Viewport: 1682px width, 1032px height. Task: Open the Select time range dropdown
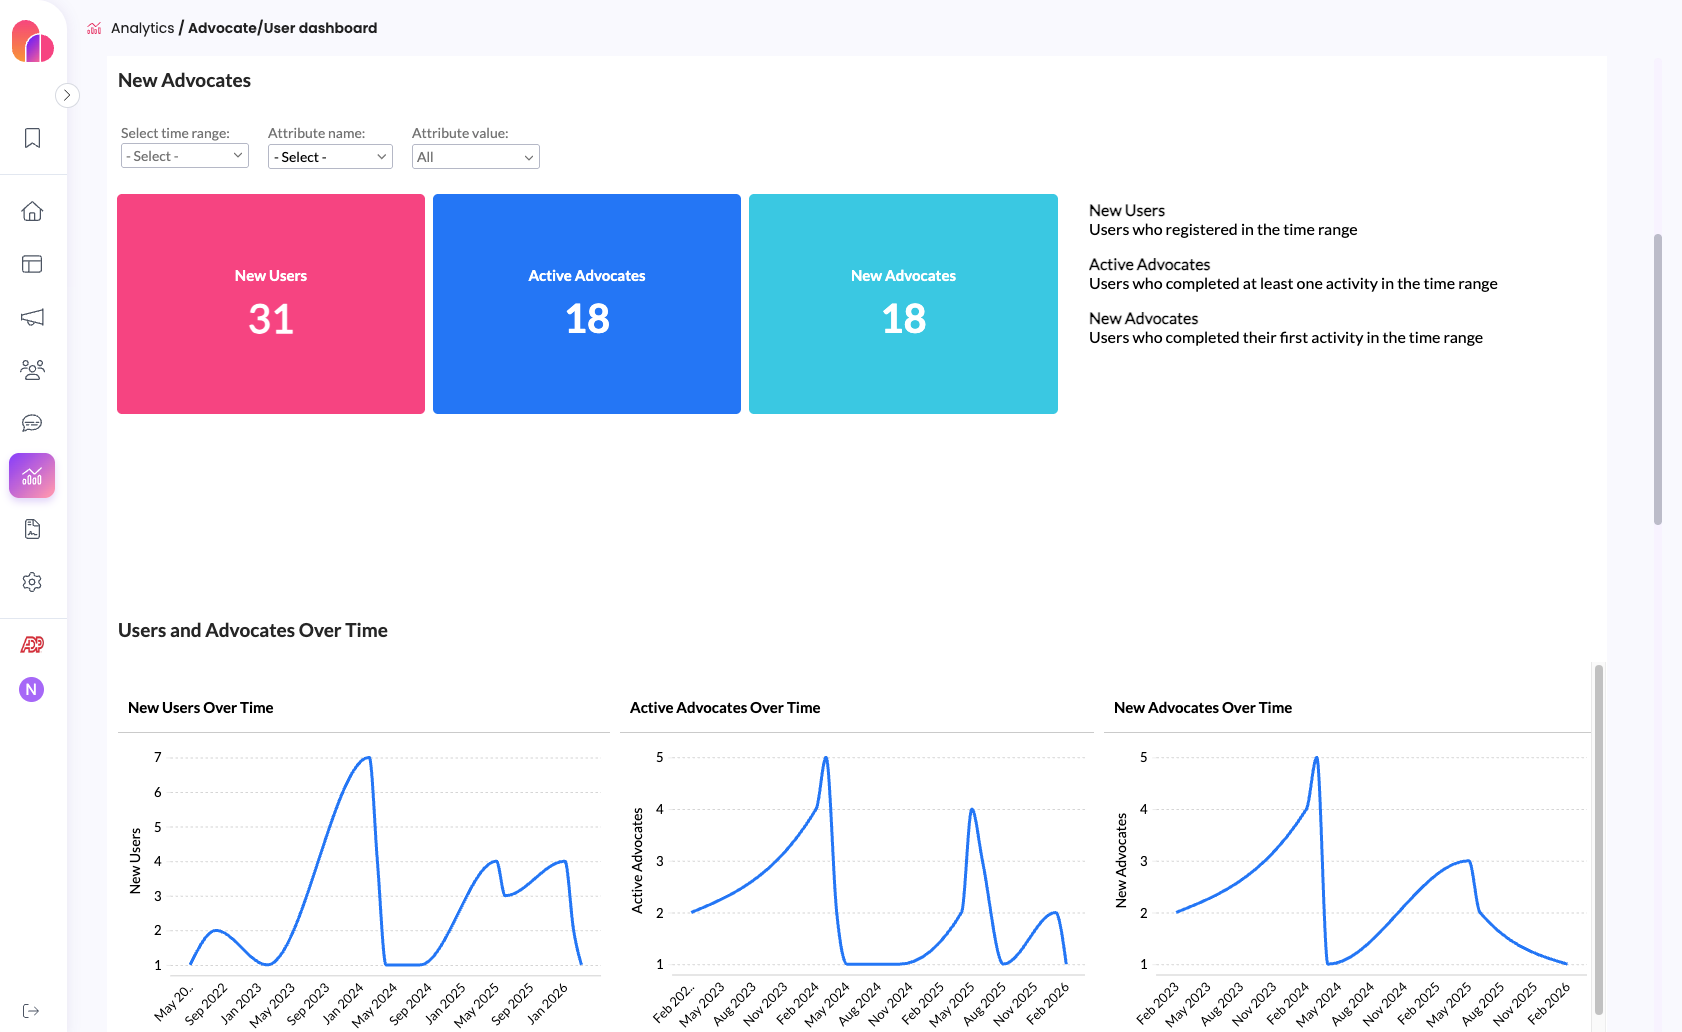point(184,156)
